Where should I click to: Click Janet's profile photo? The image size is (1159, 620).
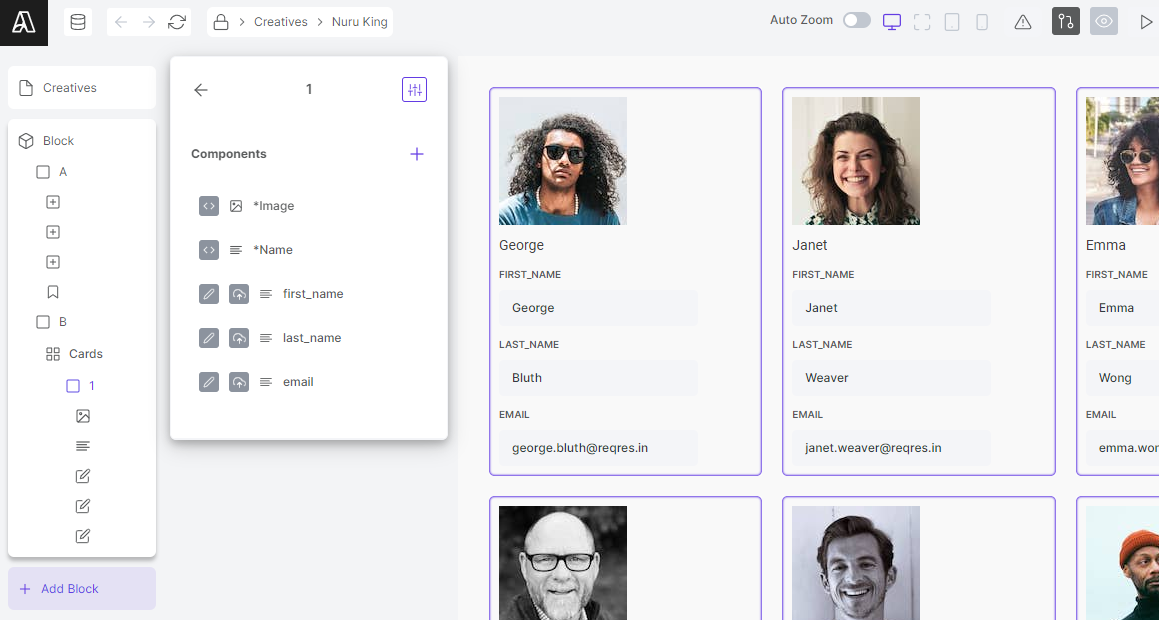coord(856,161)
